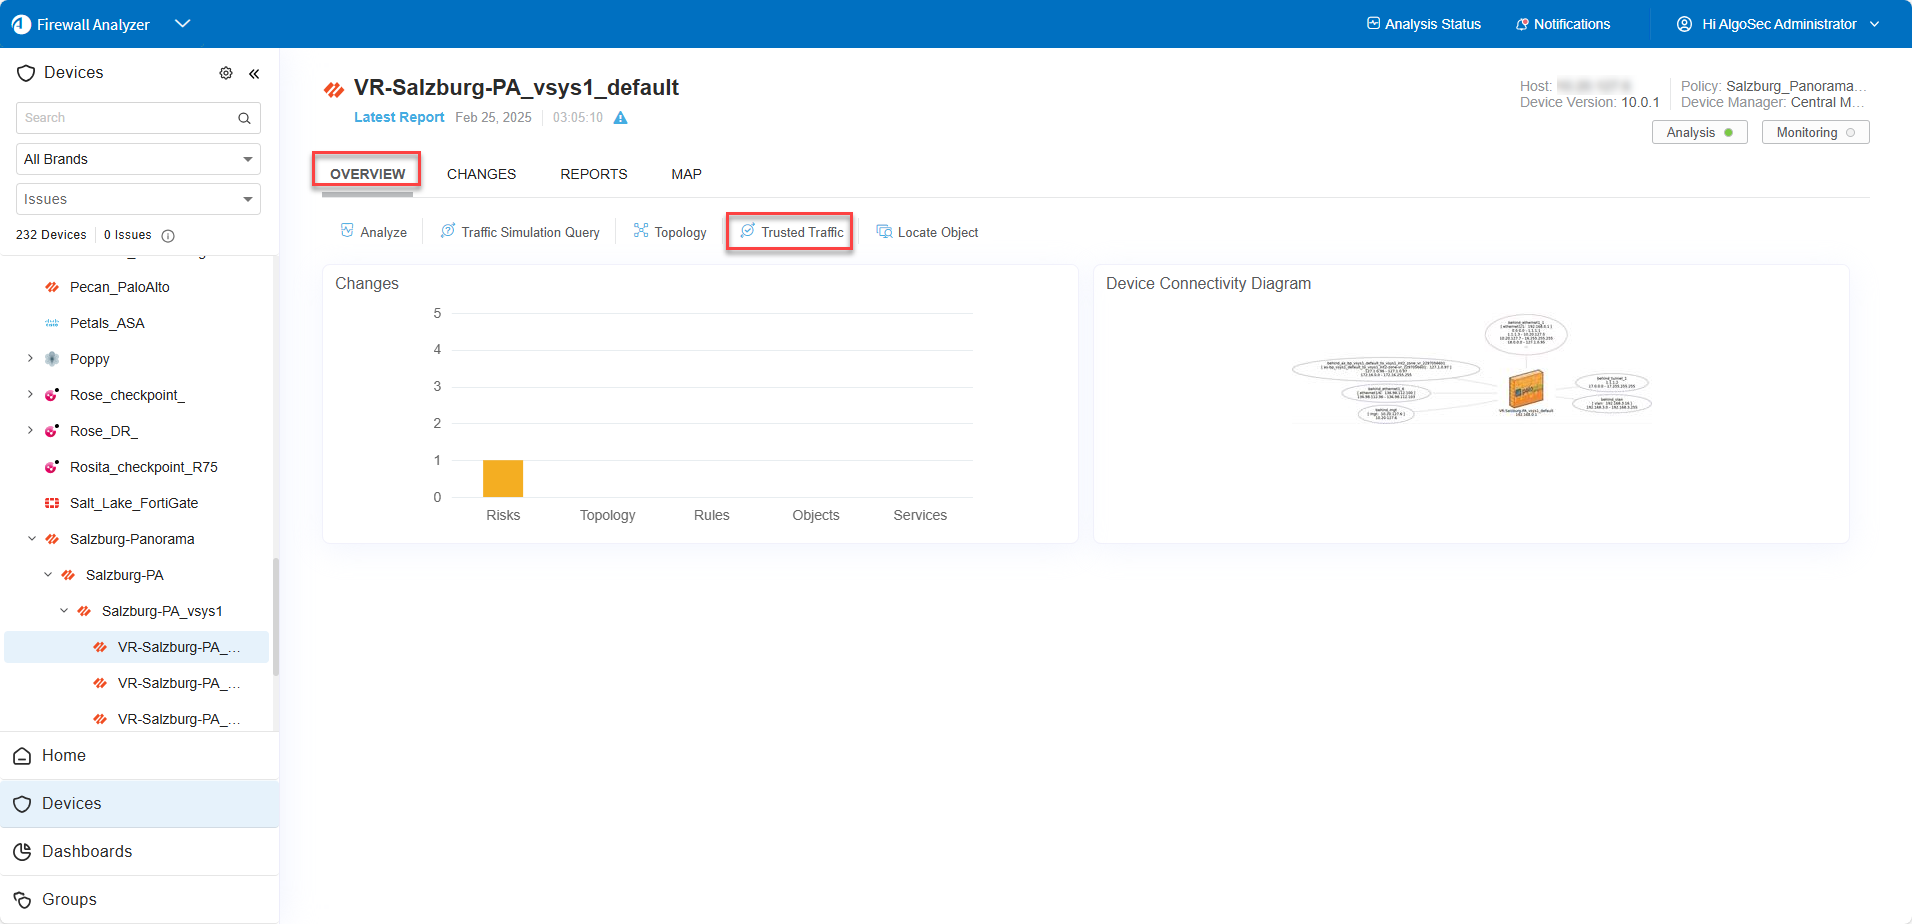The image size is (1912, 924).
Task: Click the devices settings gear icon
Action: [x=226, y=73]
